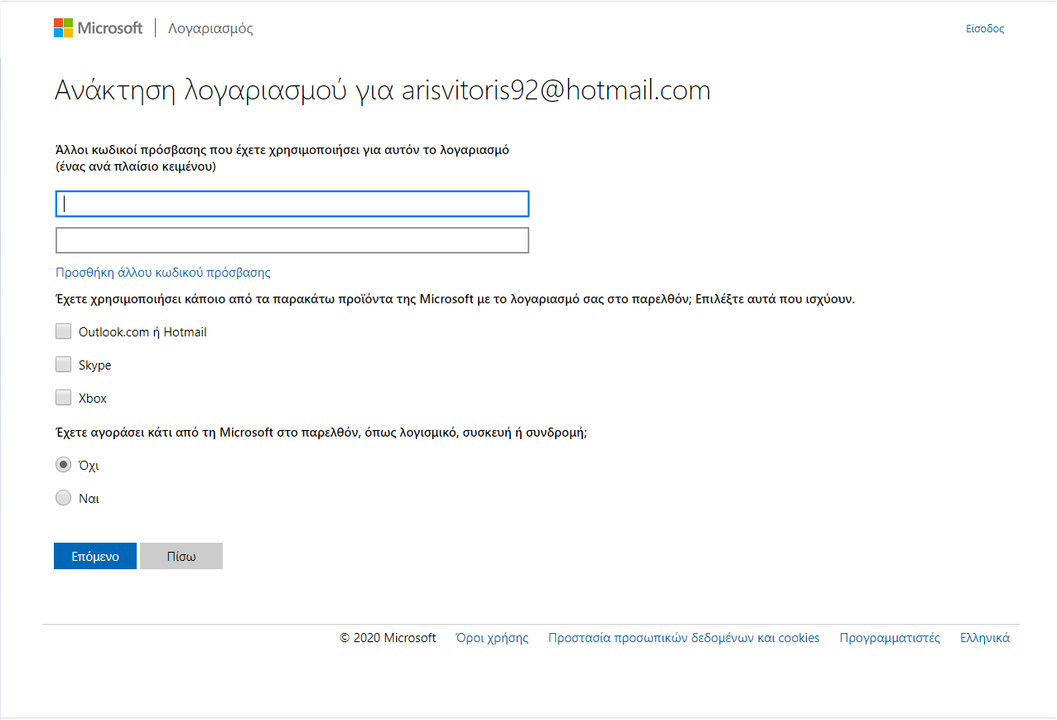The image size is (1057, 720).
Task: Tick the Skype checkbox
Action: pyautogui.click(x=63, y=365)
